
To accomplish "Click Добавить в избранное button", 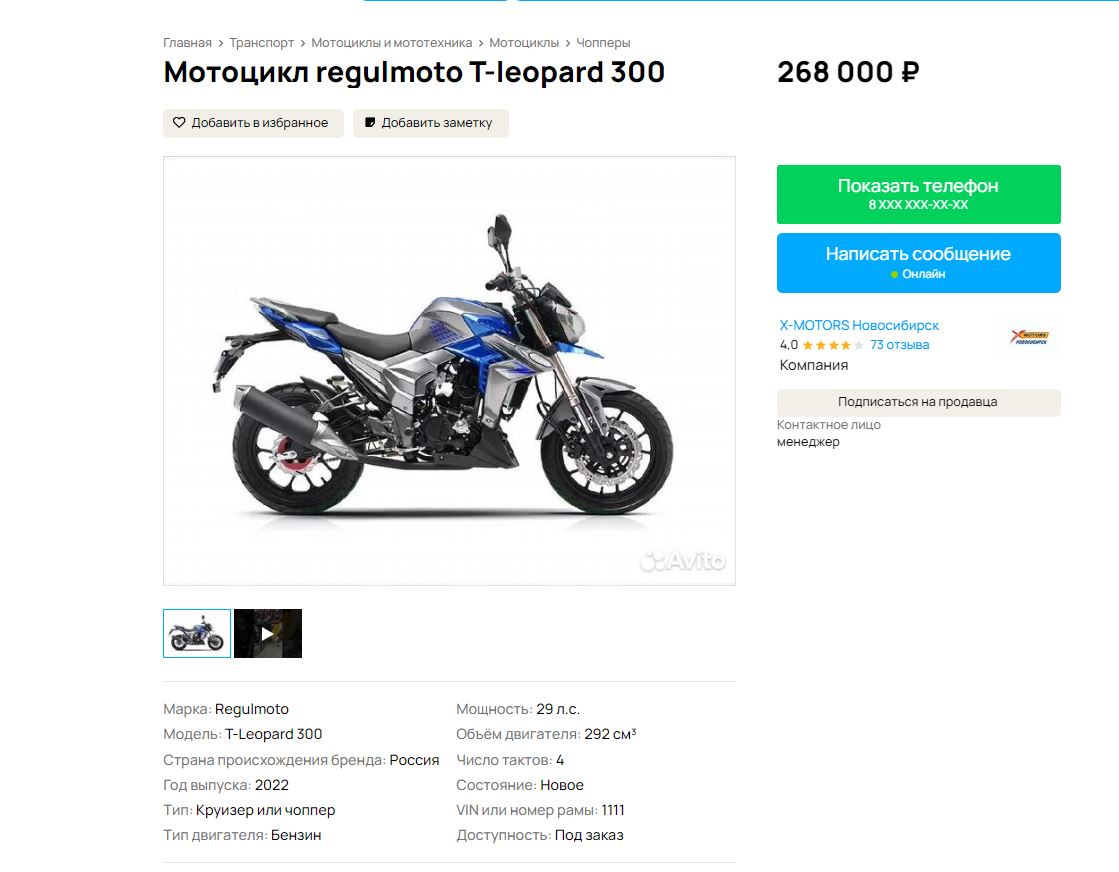I will [253, 123].
